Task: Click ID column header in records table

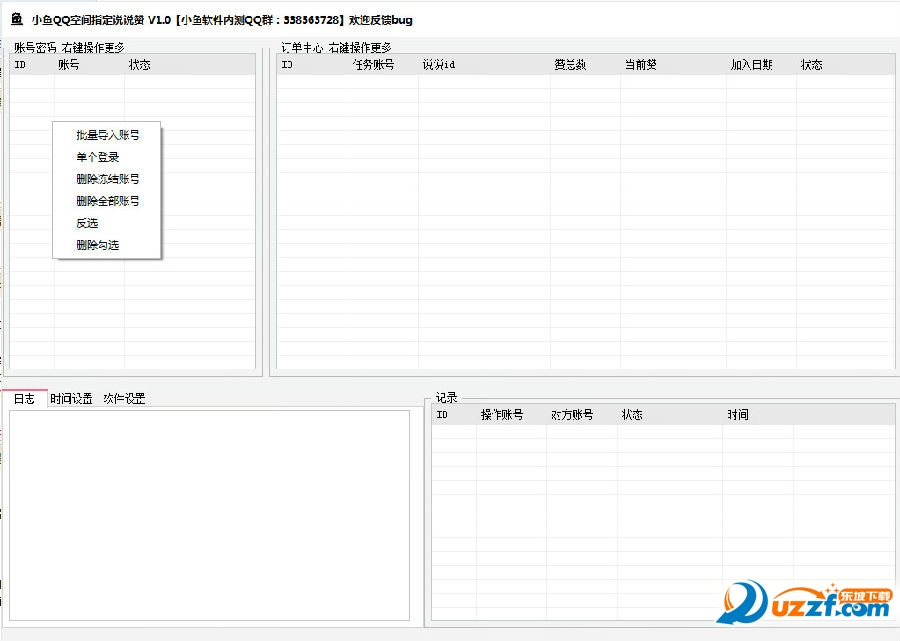Action: tap(453, 414)
